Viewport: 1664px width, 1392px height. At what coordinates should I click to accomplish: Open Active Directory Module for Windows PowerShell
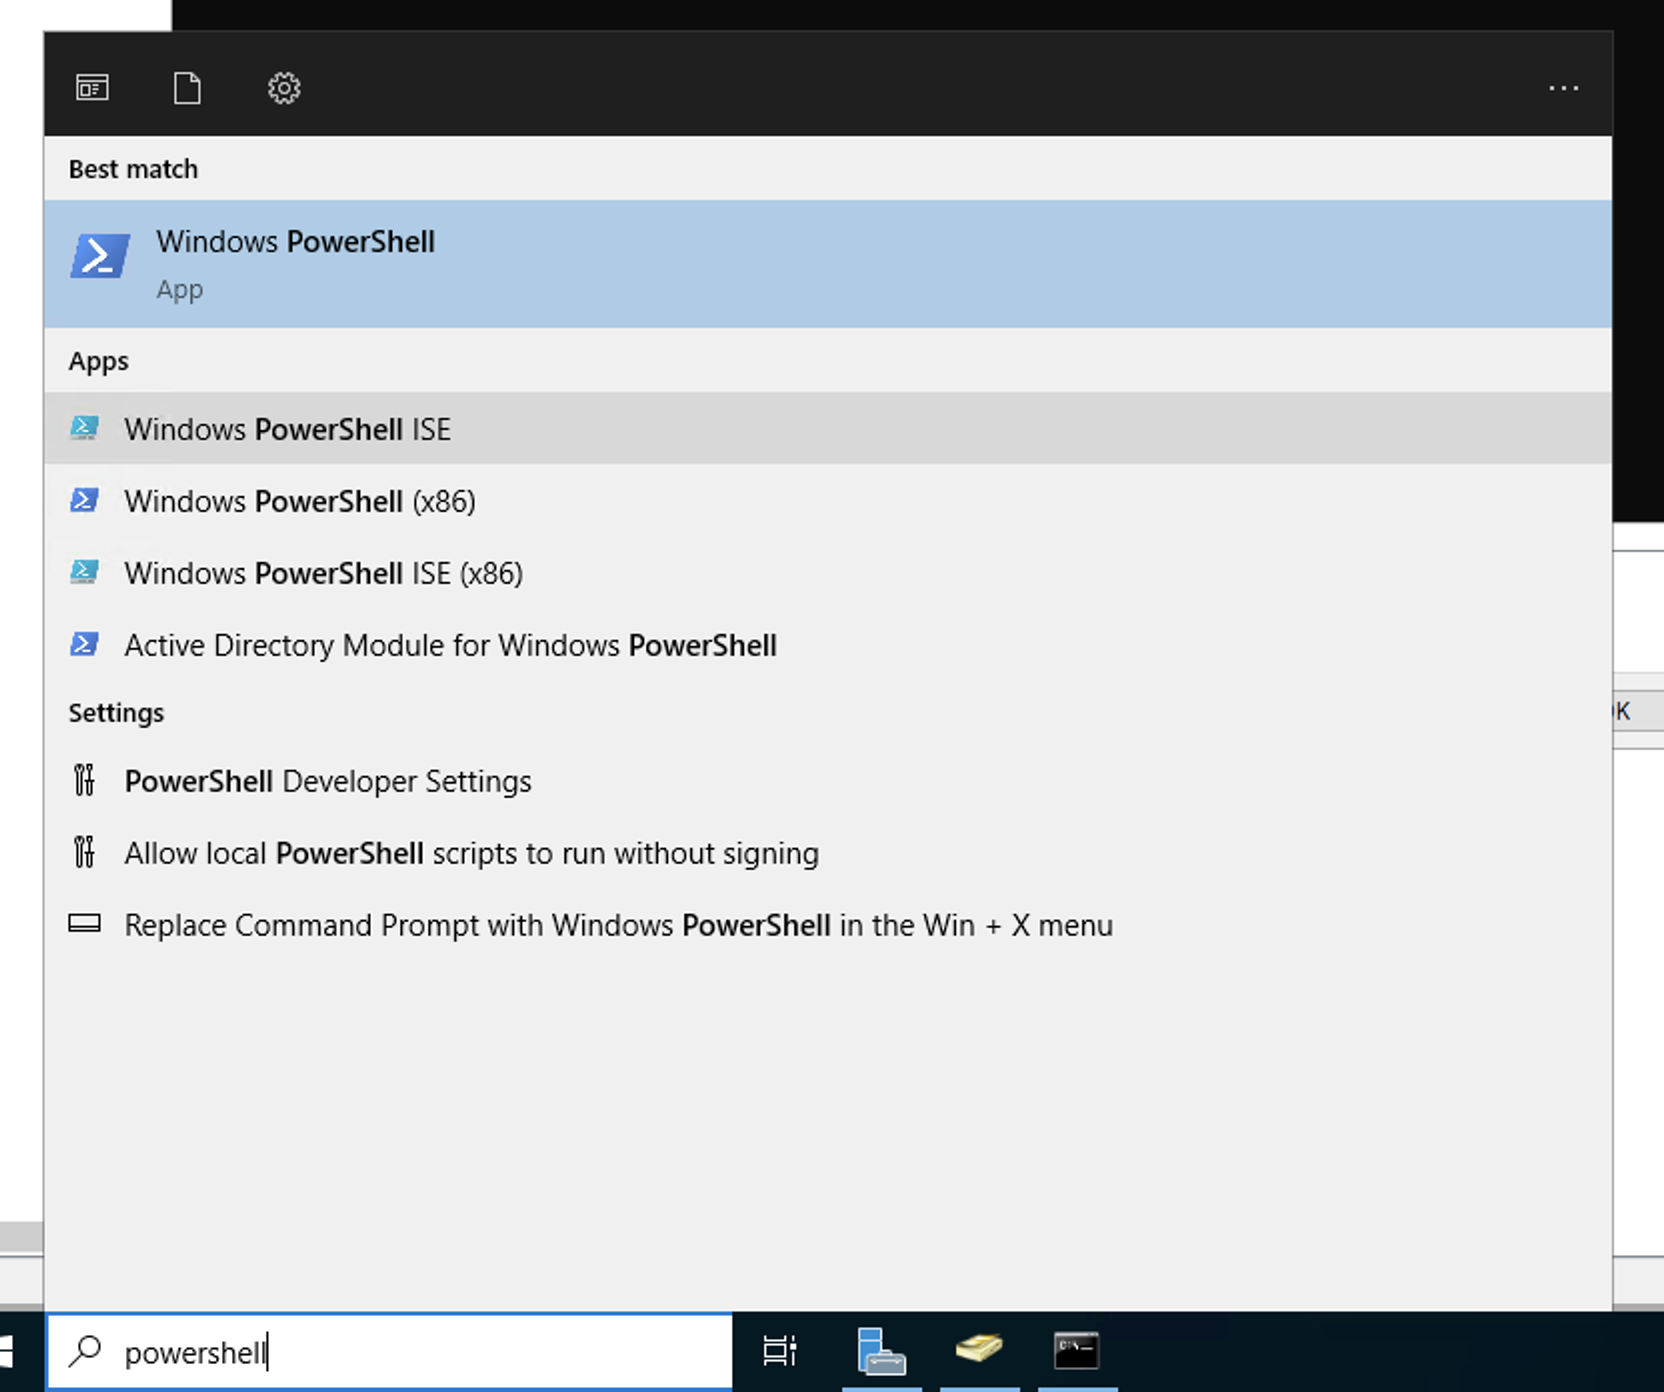[x=828, y=644]
